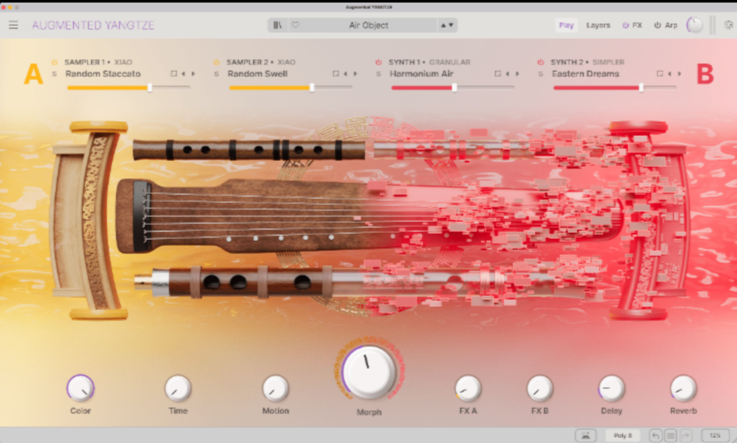The width and height of the screenshot is (737, 443).
Task: Select next sample for Random Staccato
Action: pos(193,74)
